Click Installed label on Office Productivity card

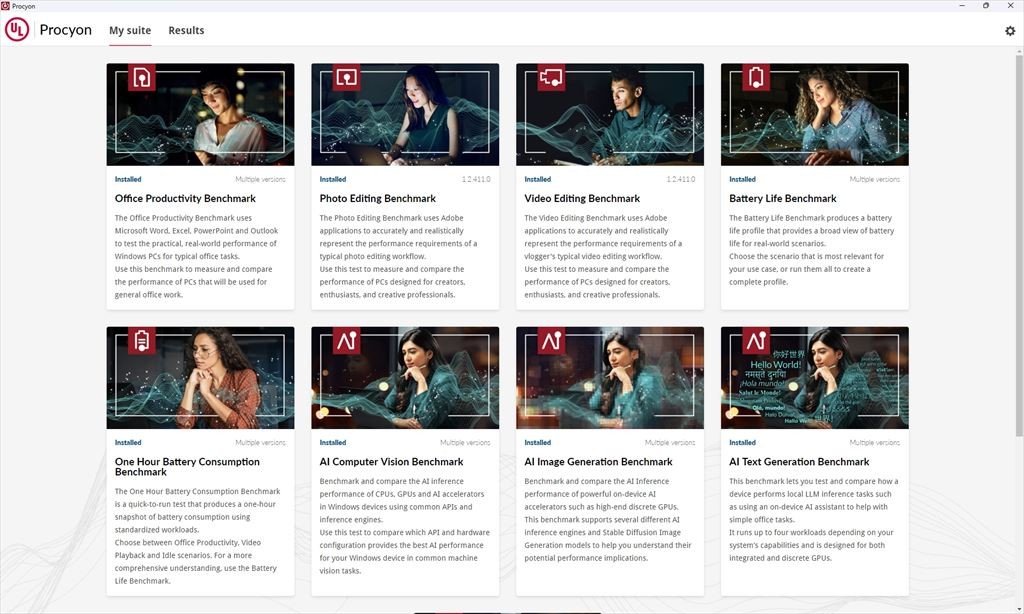[x=128, y=179]
